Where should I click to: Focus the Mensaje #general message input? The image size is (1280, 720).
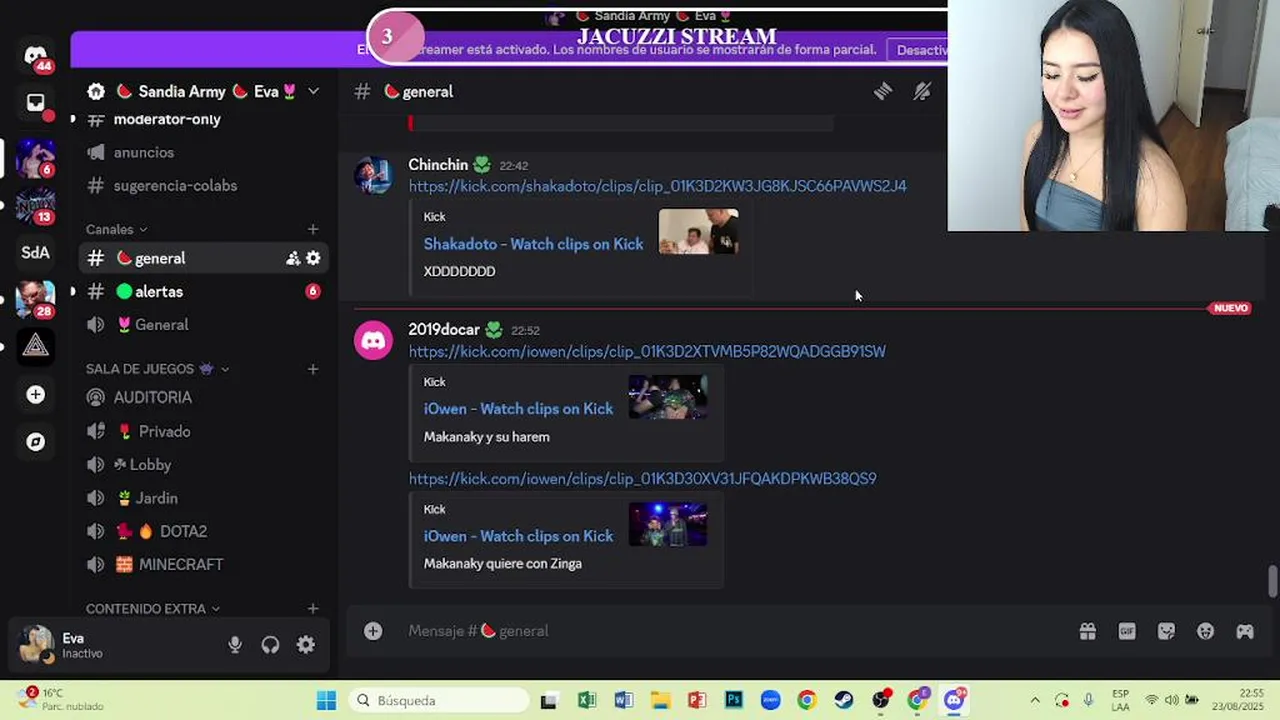(x=735, y=631)
